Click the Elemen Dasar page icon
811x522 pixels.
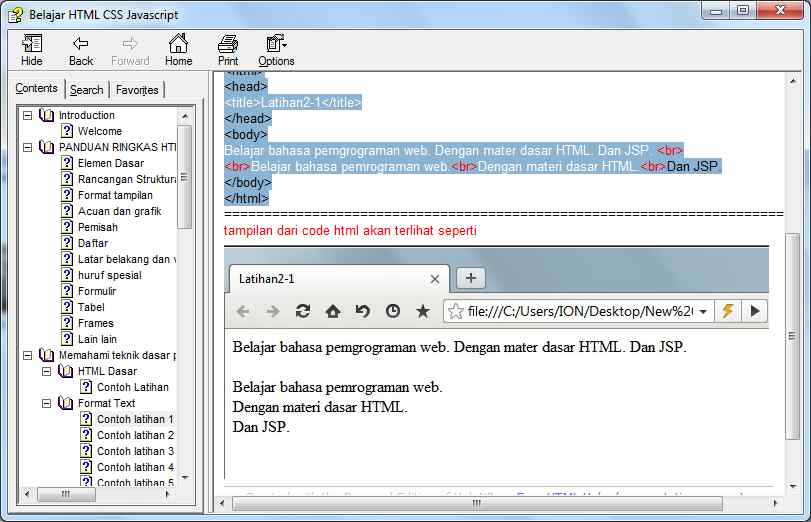click(x=67, y=163)
